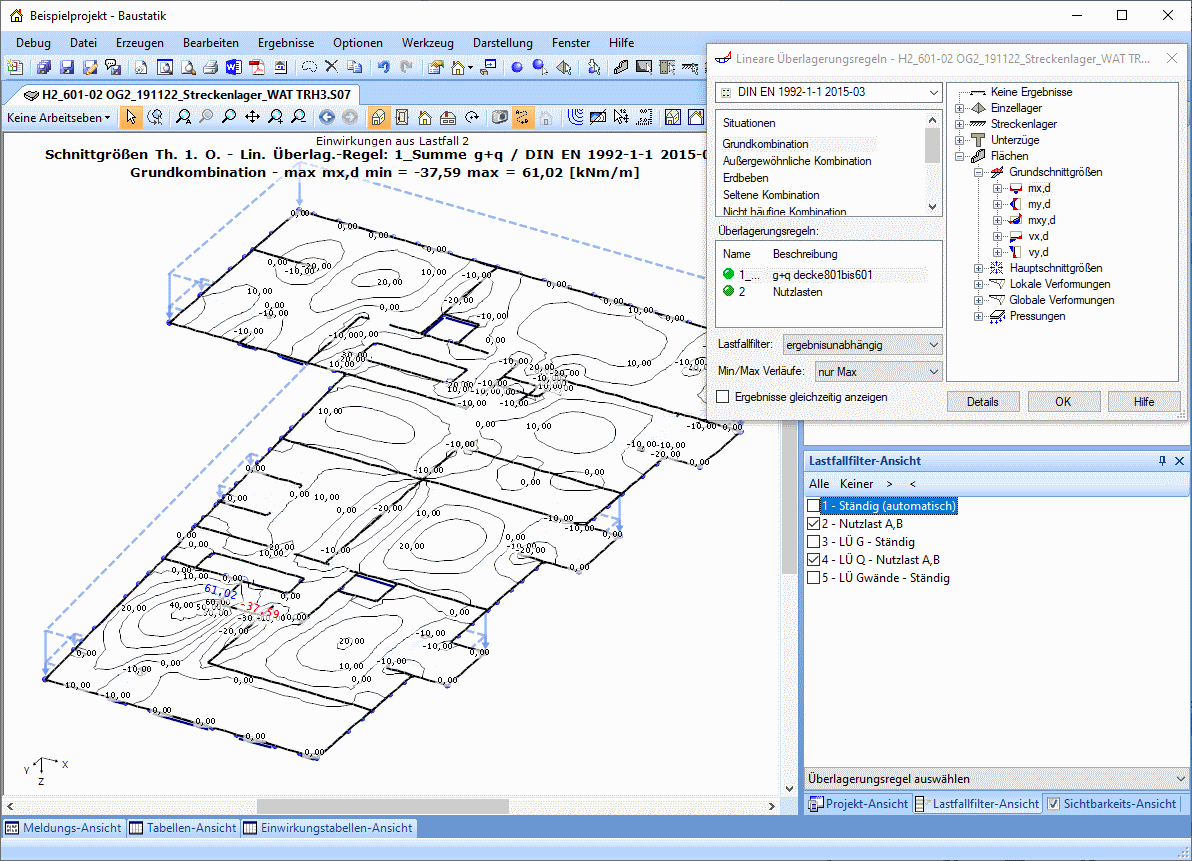The width and height of the screenshot is (1192, 861).
Task: Click 'Alle' in Lastfallfilter panel
Action: [x=819, y=484]
